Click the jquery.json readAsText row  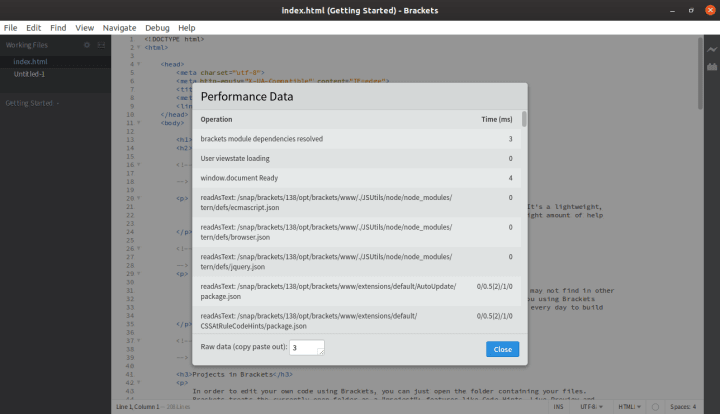pyautogui.click(x=357, y=262)
